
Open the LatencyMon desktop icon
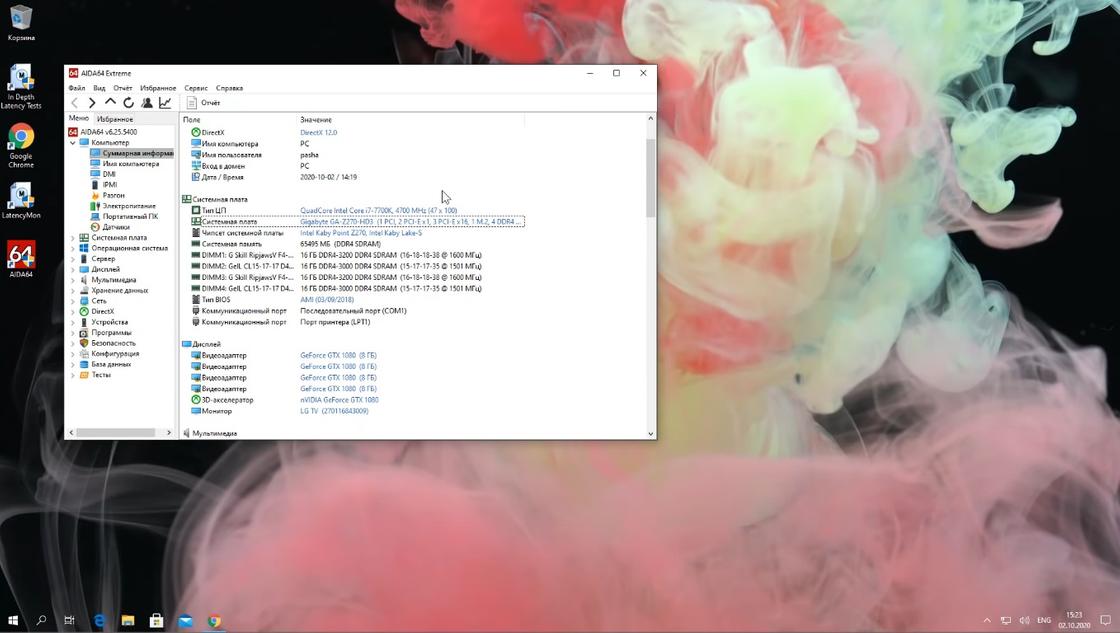pos(21,201)
